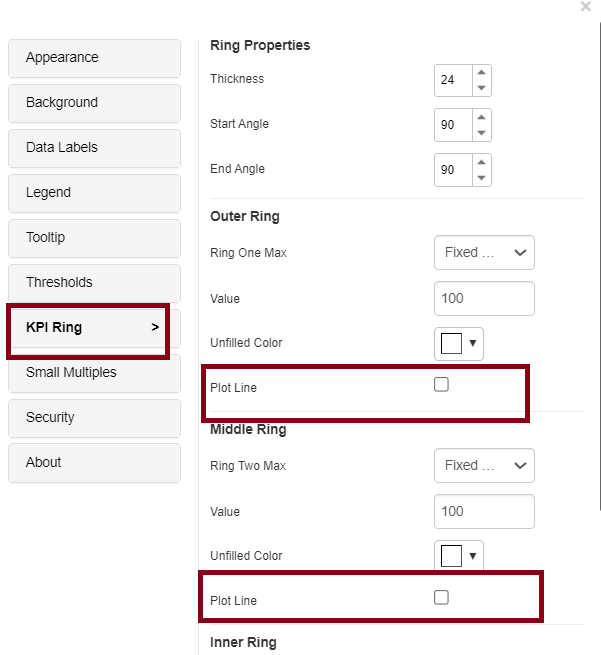This screenshot has width=601, height=655.
Task: Decrease Start Angle with down arrow
Action: pyautogui.click(x=481, y=133)
